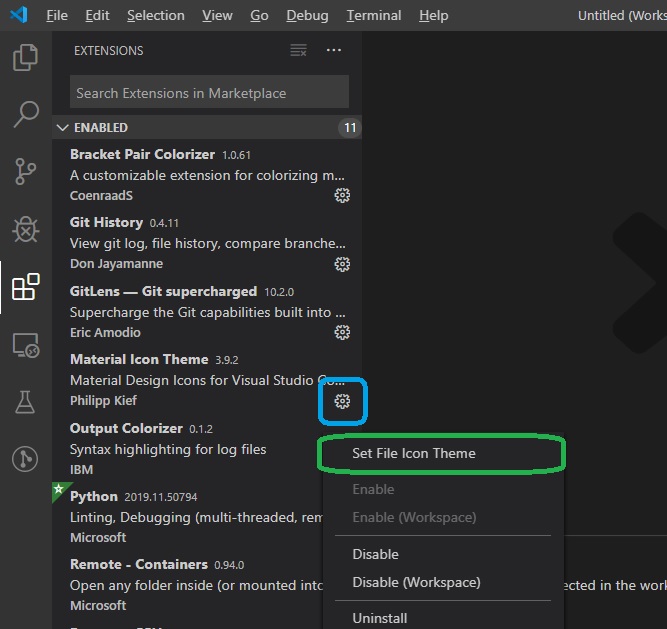Viewport: 667px width, 629px height.
Task: Open the Remote Explorer icon
Action: [26, 345]
